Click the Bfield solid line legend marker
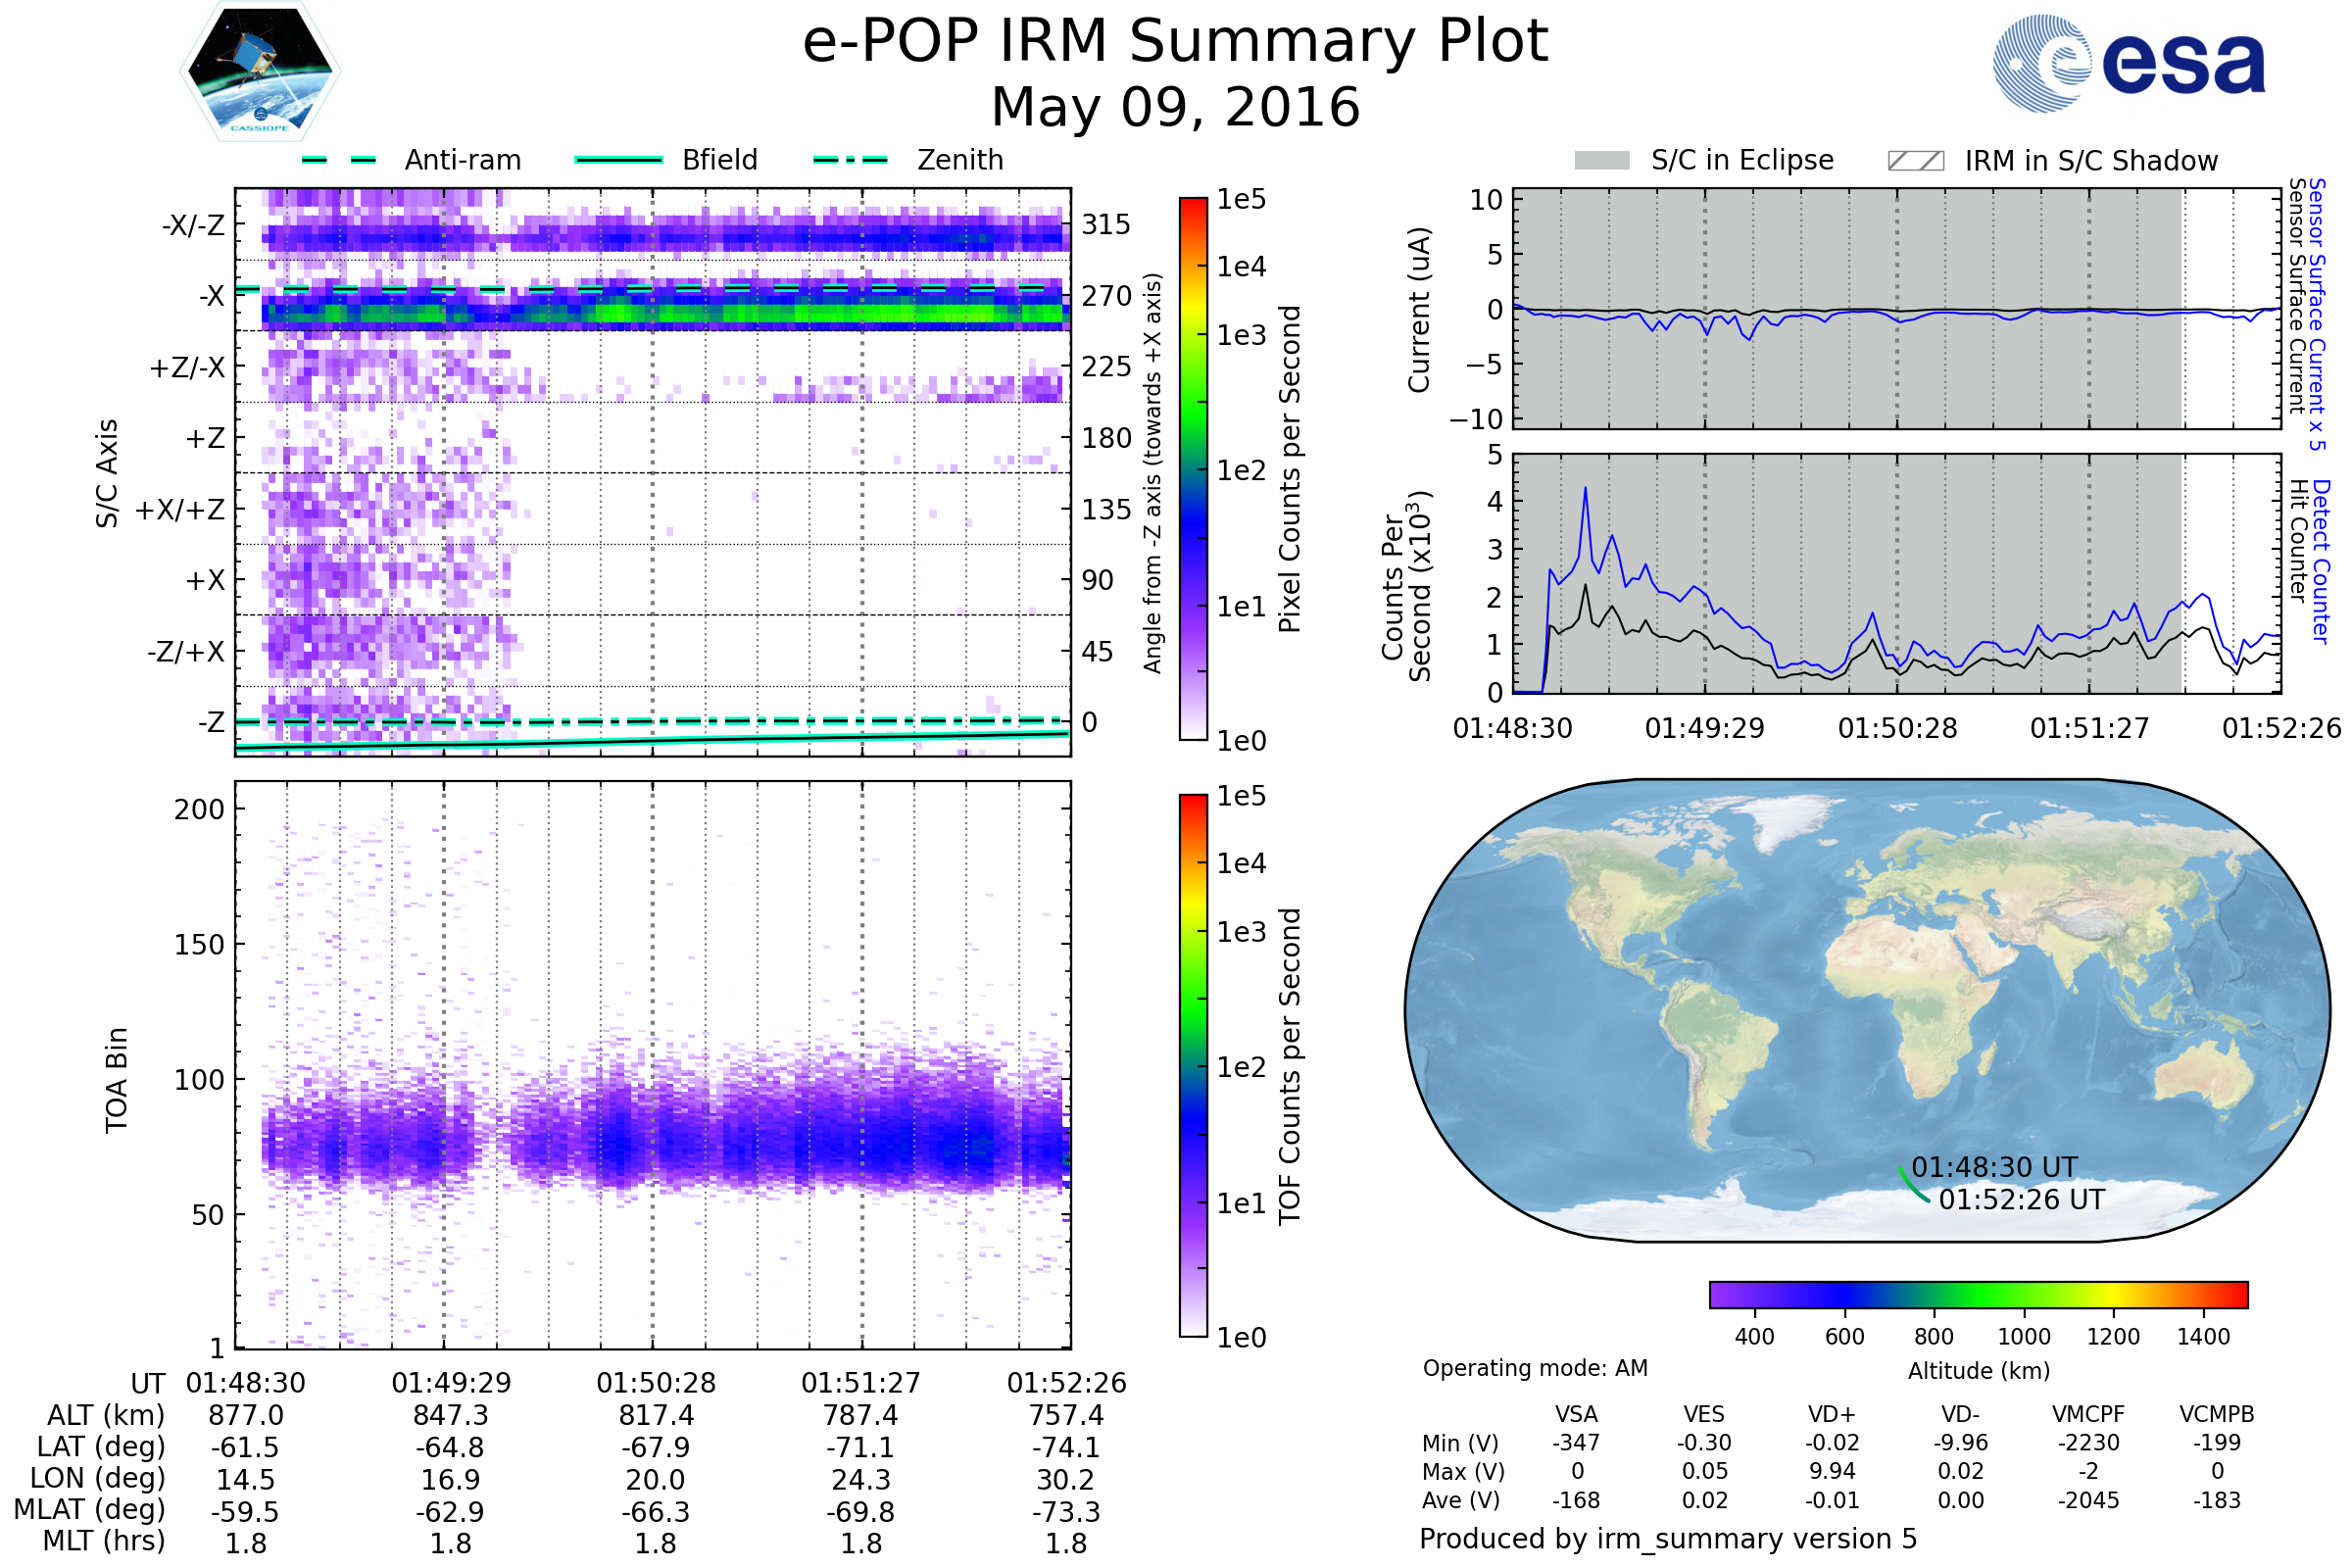 coord(618,160)
